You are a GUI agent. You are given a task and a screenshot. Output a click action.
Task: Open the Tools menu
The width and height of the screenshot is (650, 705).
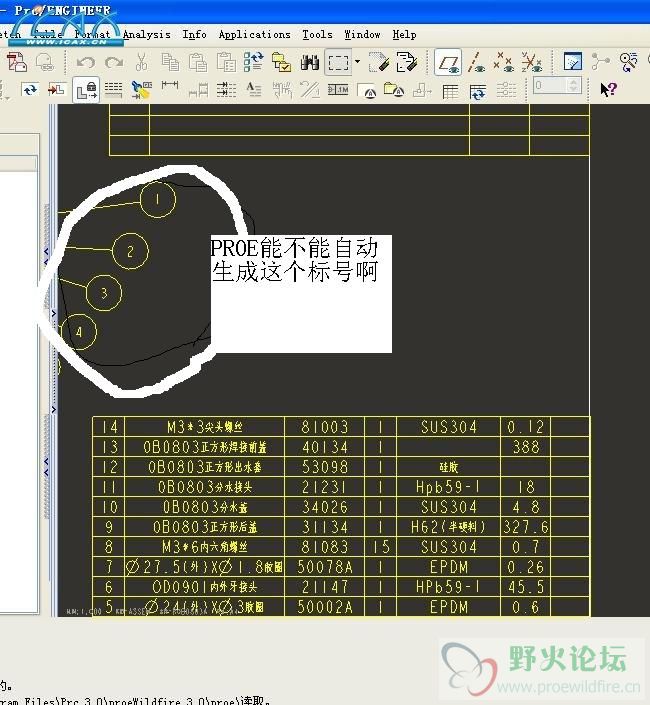coord(317,35)
